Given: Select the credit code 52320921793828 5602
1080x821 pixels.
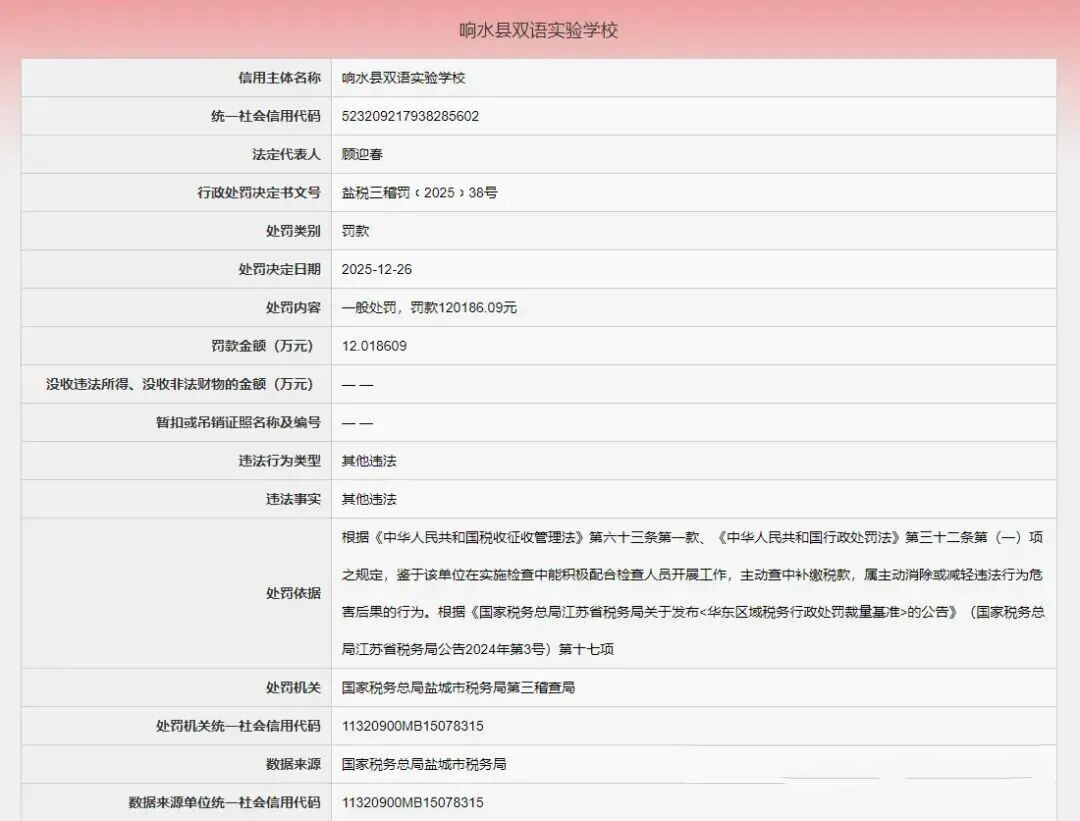Looking at the screenshot, I should coord(411,116).
